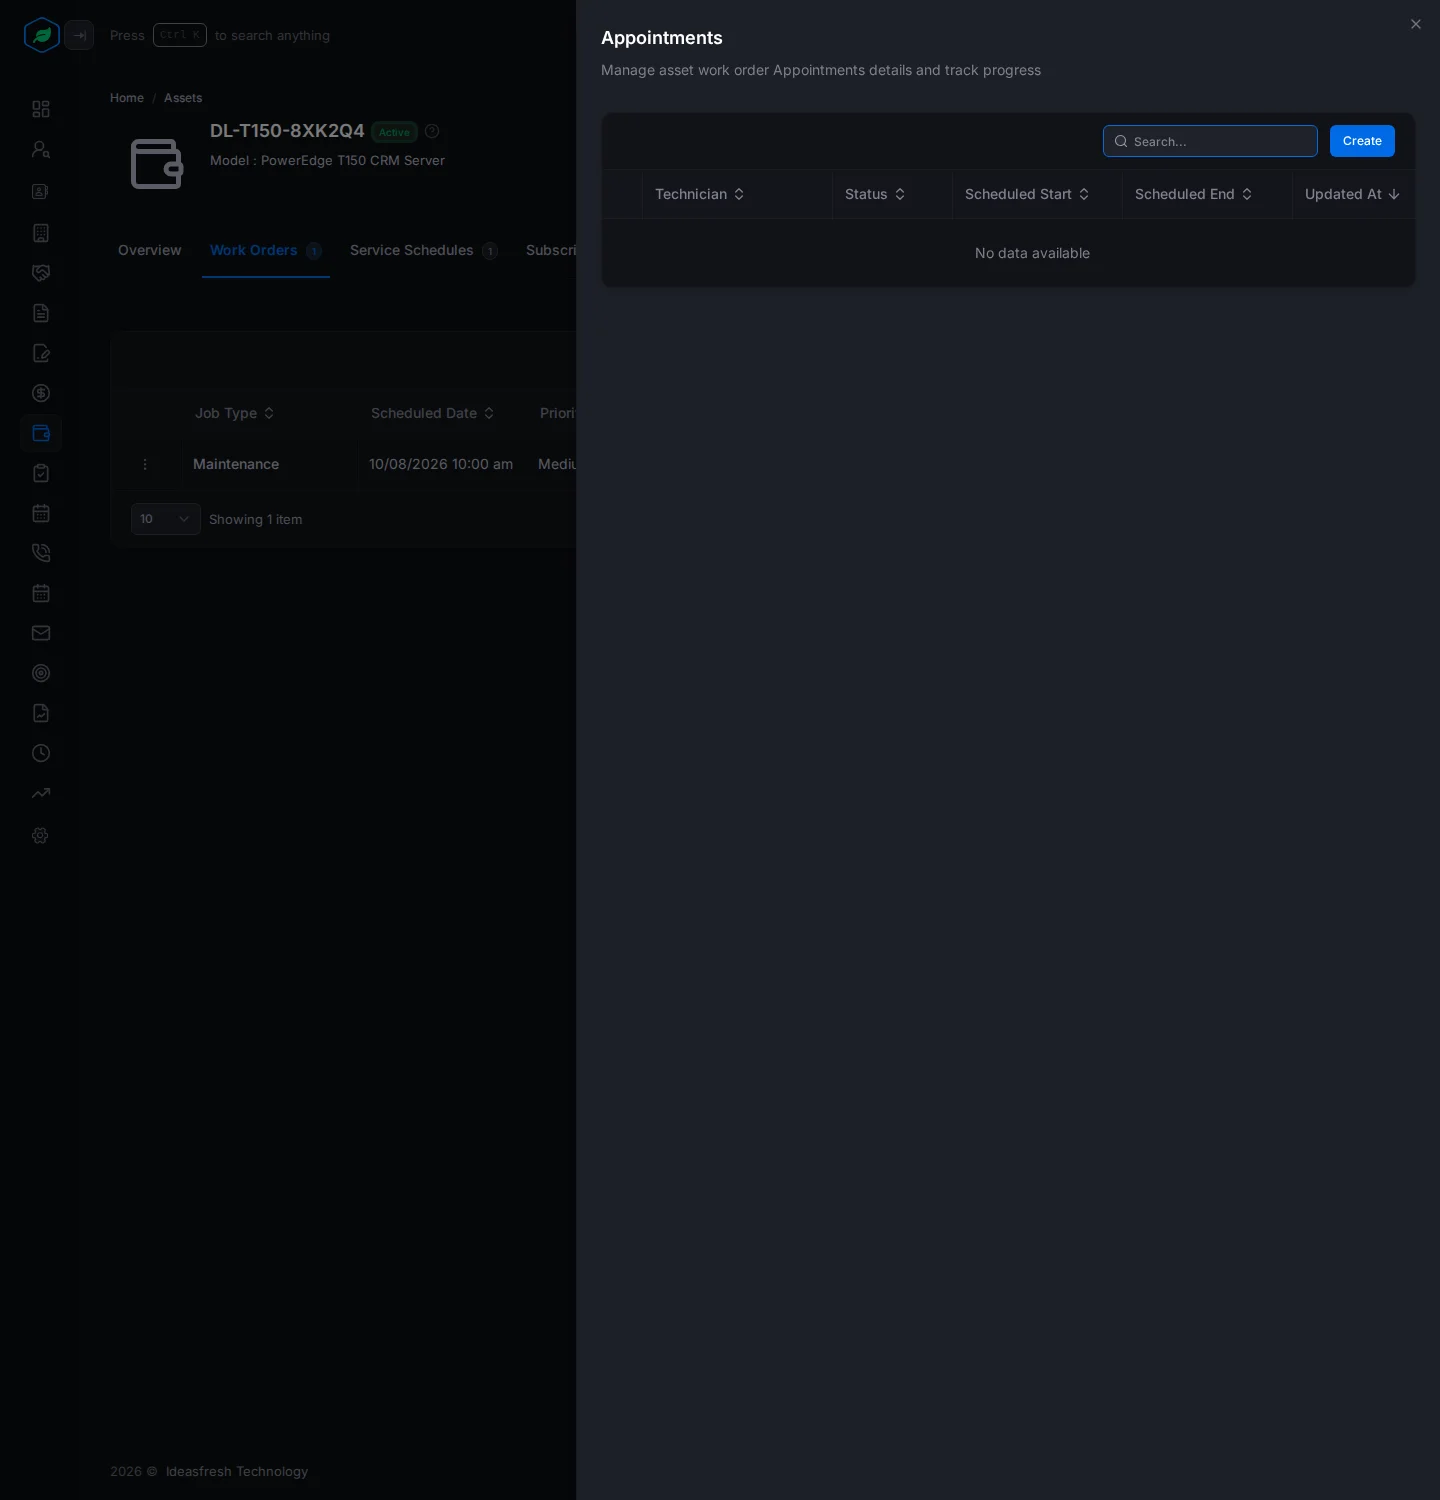The width and height of the screenshot is (1440, 1500).
Task: Select the Work Orders tab
Action: point(265,250)
